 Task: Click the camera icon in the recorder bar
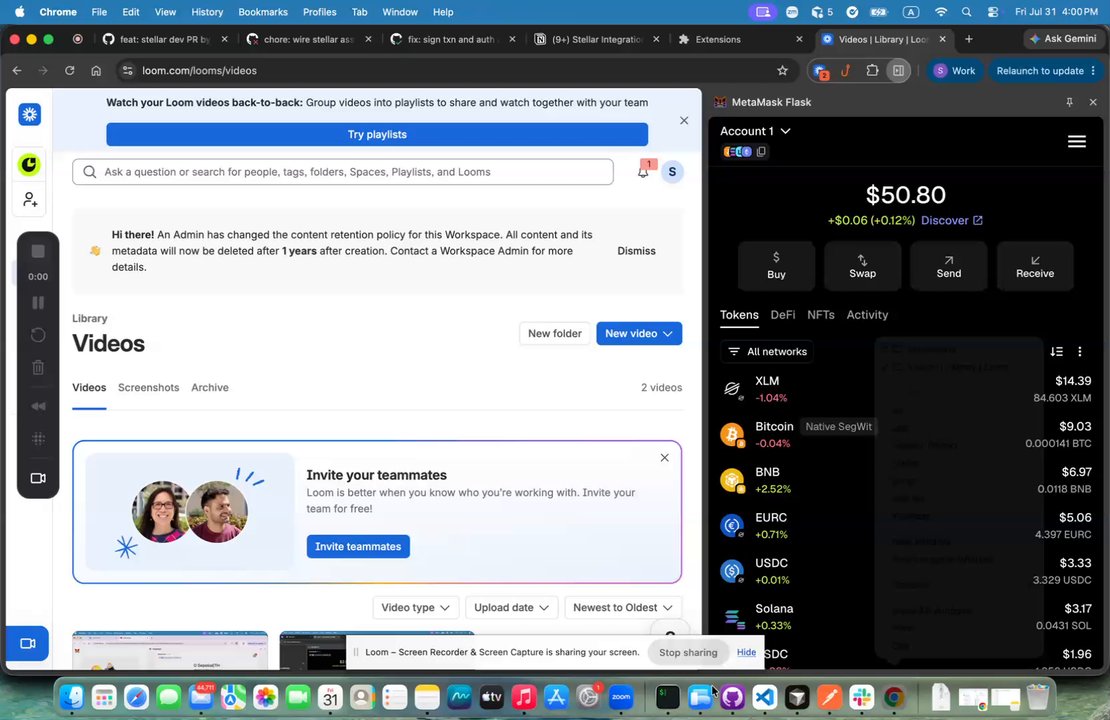38,478
